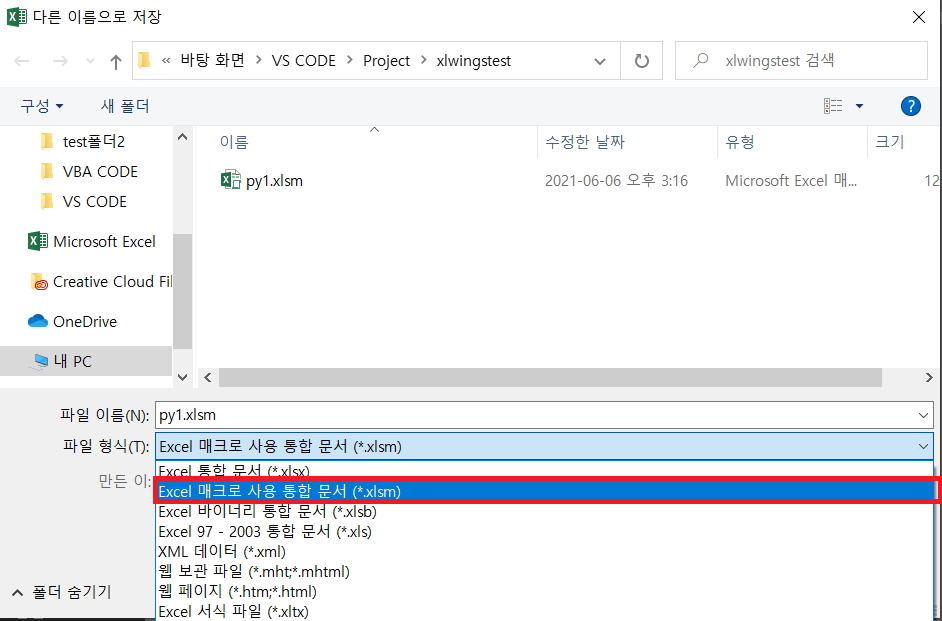Click file list scroll left arrow
Viewport: 942px width, 621px height.
[x=208, y=378]
